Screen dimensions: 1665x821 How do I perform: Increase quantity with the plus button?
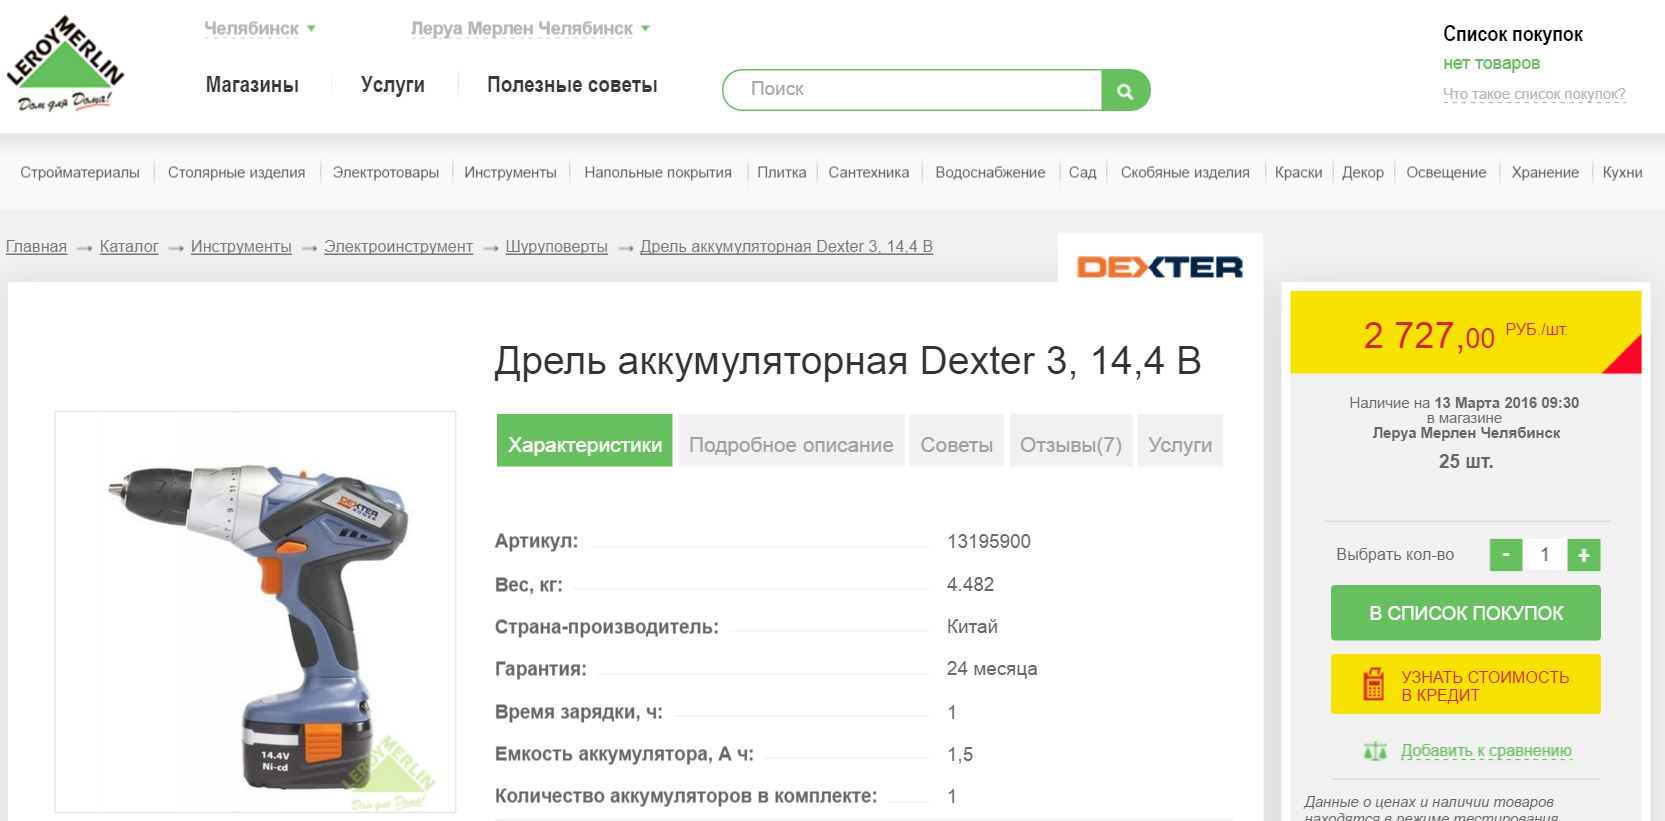(1583, 555)
